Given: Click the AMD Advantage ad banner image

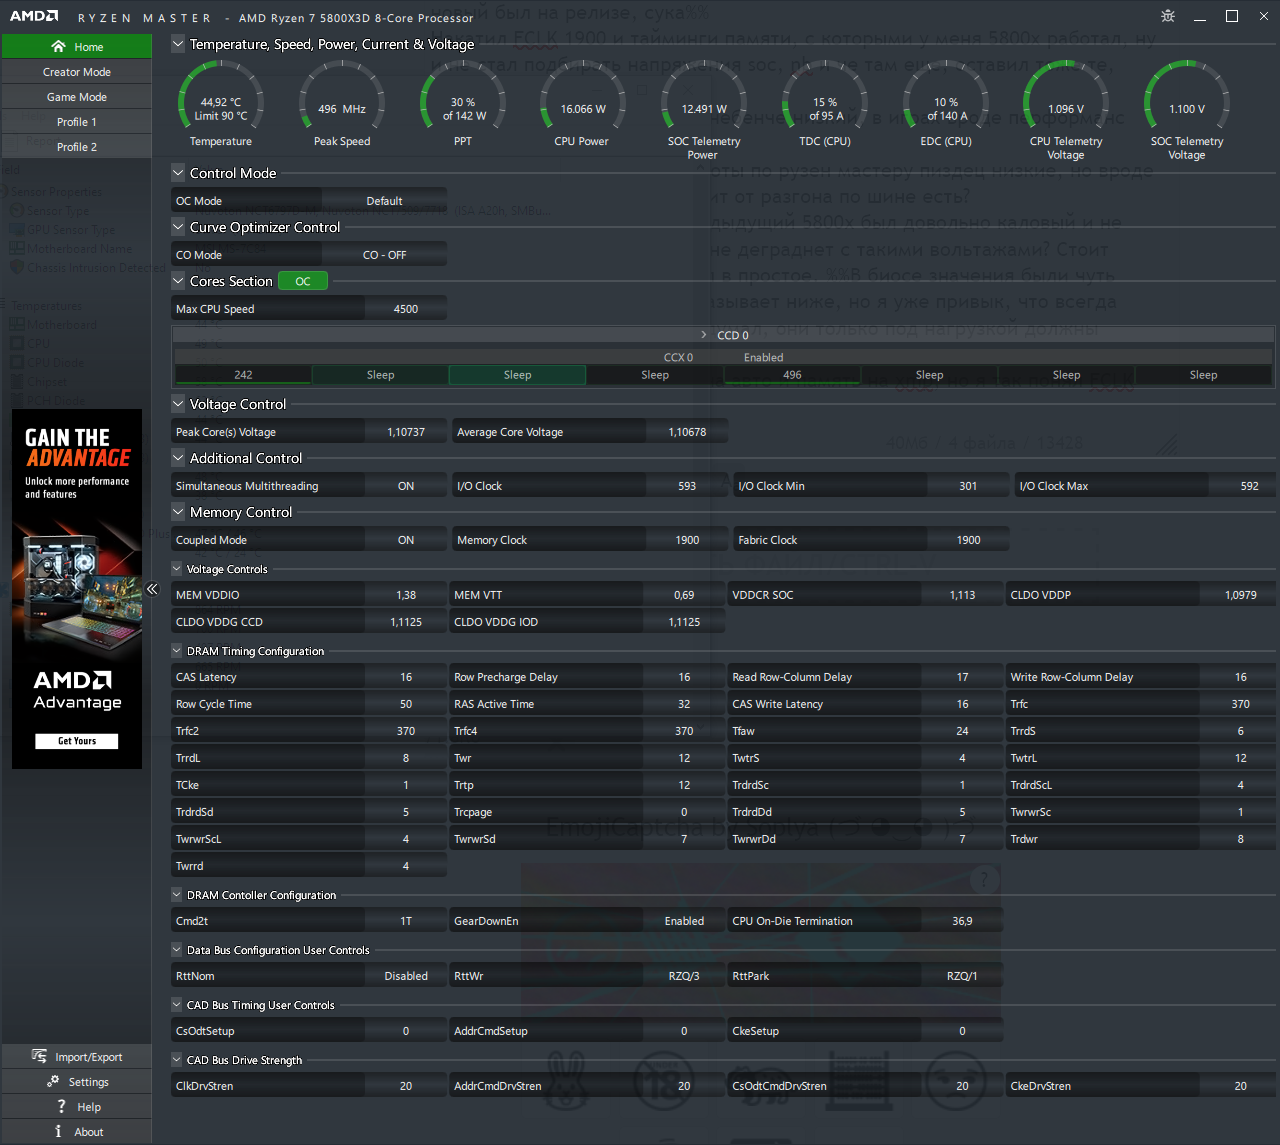Looking at the screenshot, I should [x=77, y=589].
